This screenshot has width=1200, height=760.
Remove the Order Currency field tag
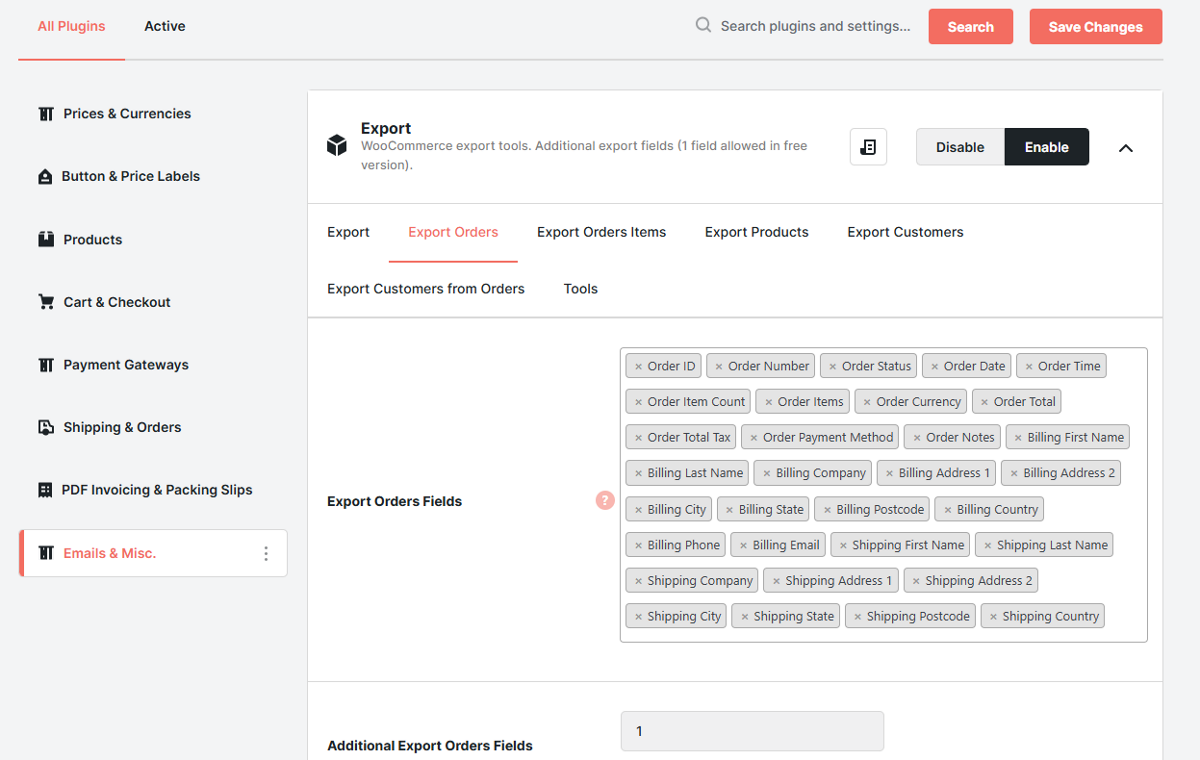coord(867,402)
